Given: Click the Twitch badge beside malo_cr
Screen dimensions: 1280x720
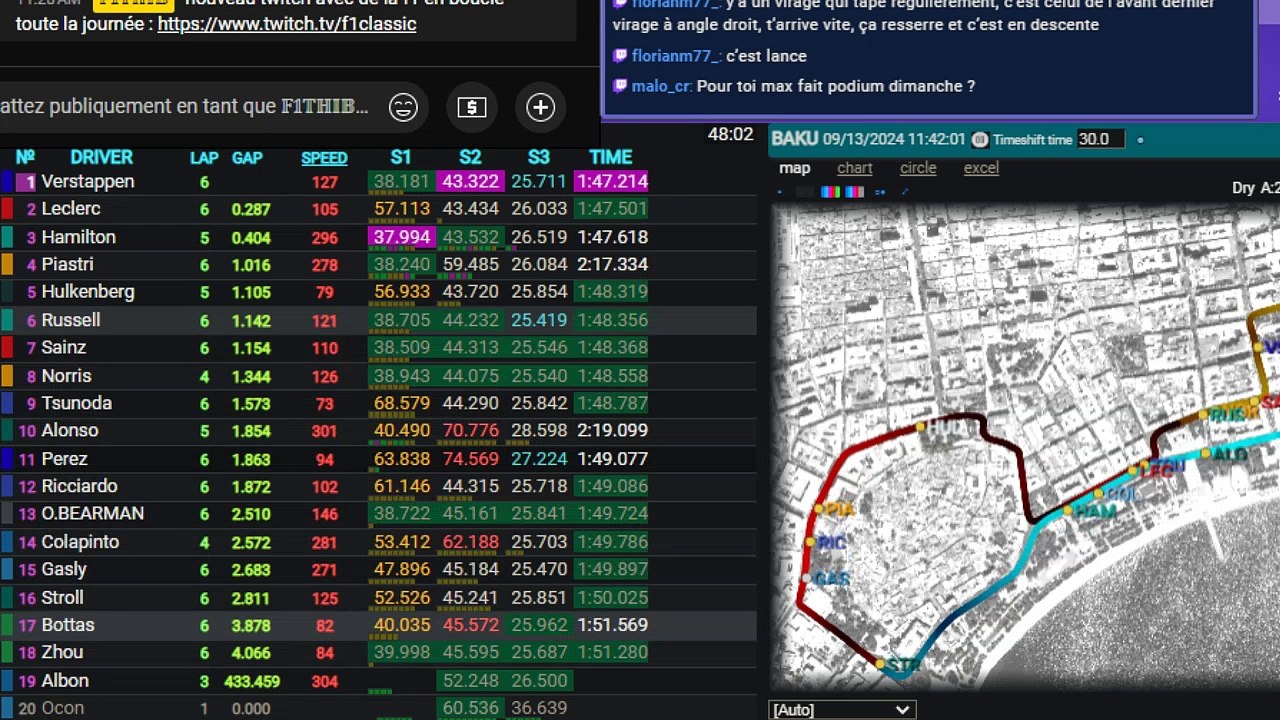Looking at the screenshot, I should tap(621, 86).
